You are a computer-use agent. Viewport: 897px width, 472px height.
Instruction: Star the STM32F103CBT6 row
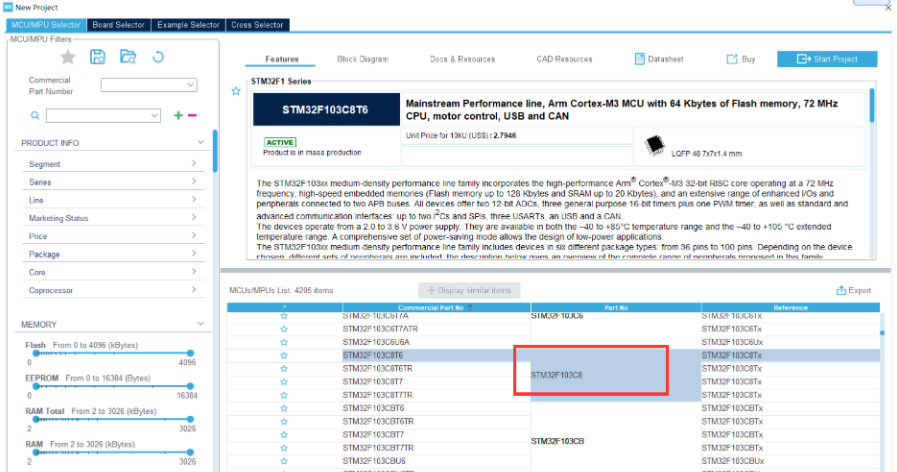284,408
